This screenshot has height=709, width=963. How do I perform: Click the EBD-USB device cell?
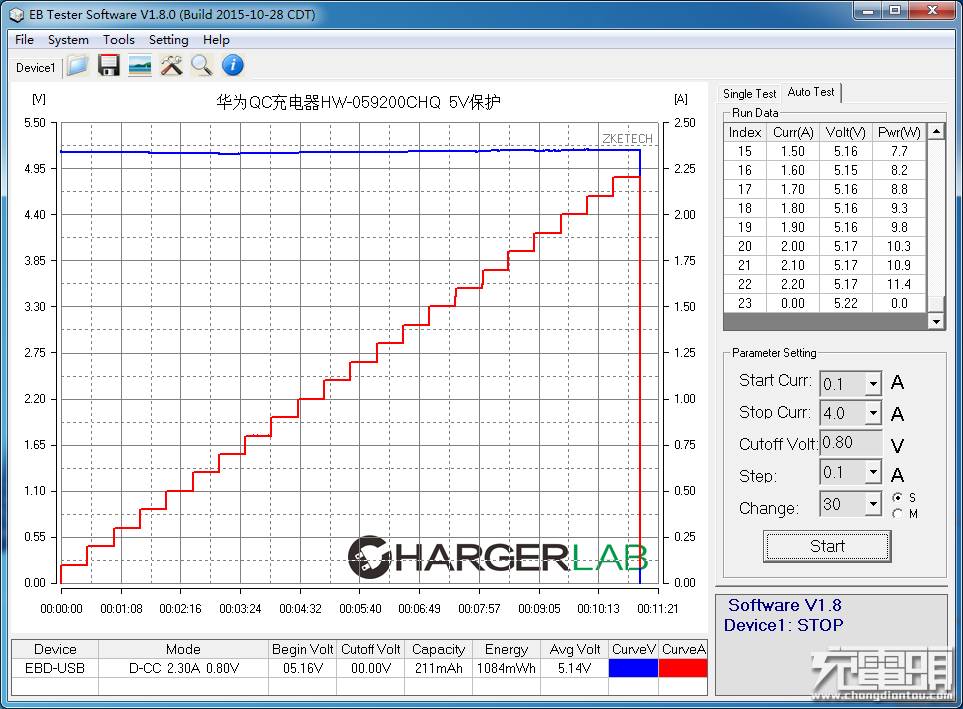pos(55,668)
